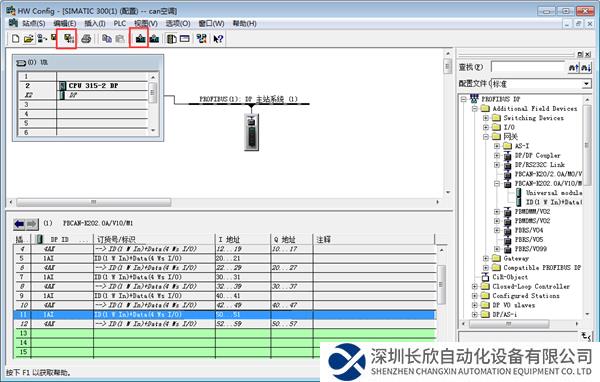
Task: Open the PLC menu
Action: (119, 23)
